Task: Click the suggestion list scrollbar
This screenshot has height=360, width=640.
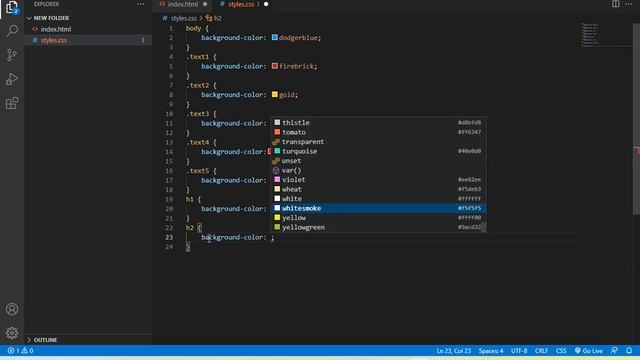Action: (x=484, y=227)
